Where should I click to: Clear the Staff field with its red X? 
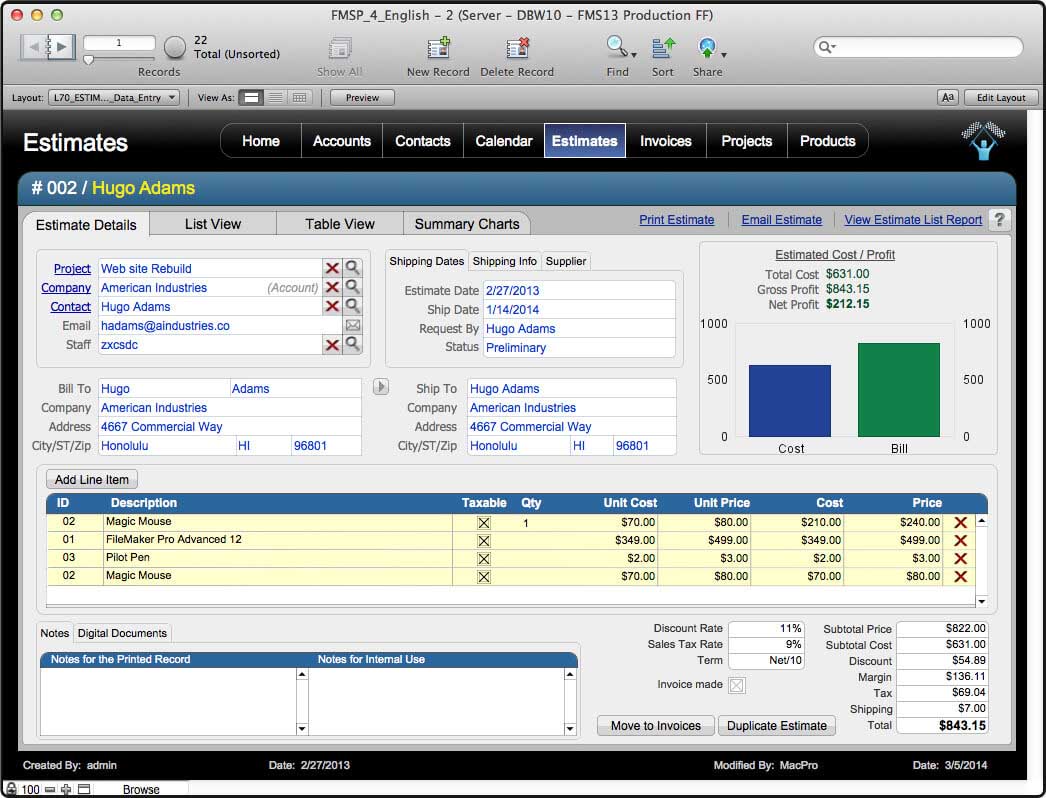point(332,345)
